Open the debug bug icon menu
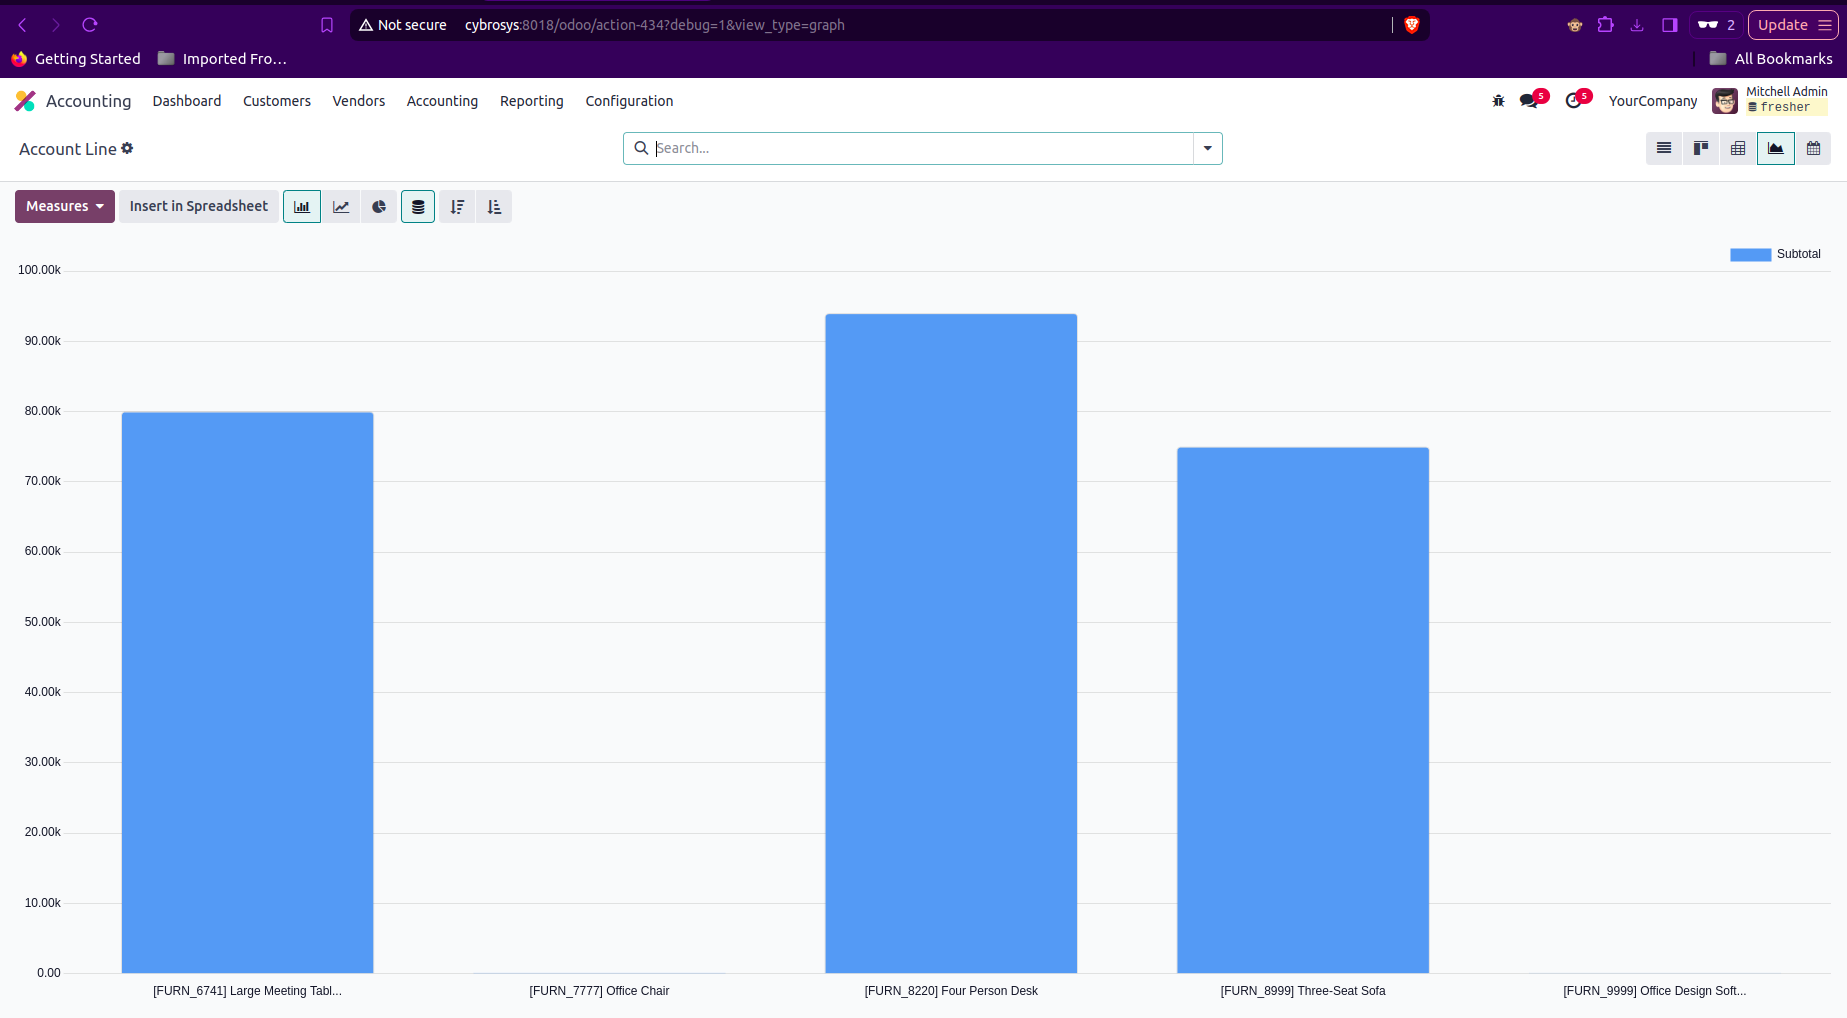 click(1498, 101)
